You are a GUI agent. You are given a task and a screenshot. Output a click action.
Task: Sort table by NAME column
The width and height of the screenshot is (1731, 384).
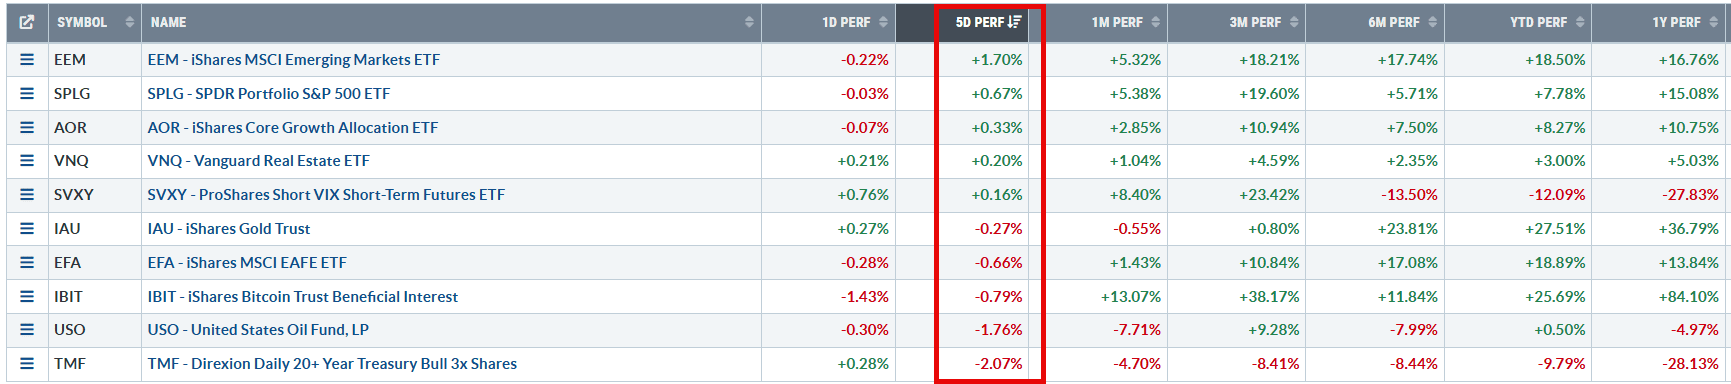(451, 22)
